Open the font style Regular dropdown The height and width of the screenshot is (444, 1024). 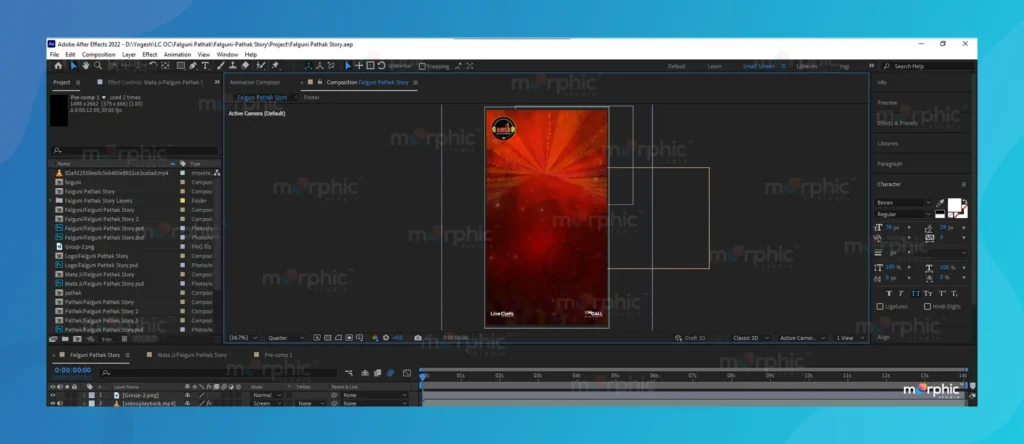[904, 214]
